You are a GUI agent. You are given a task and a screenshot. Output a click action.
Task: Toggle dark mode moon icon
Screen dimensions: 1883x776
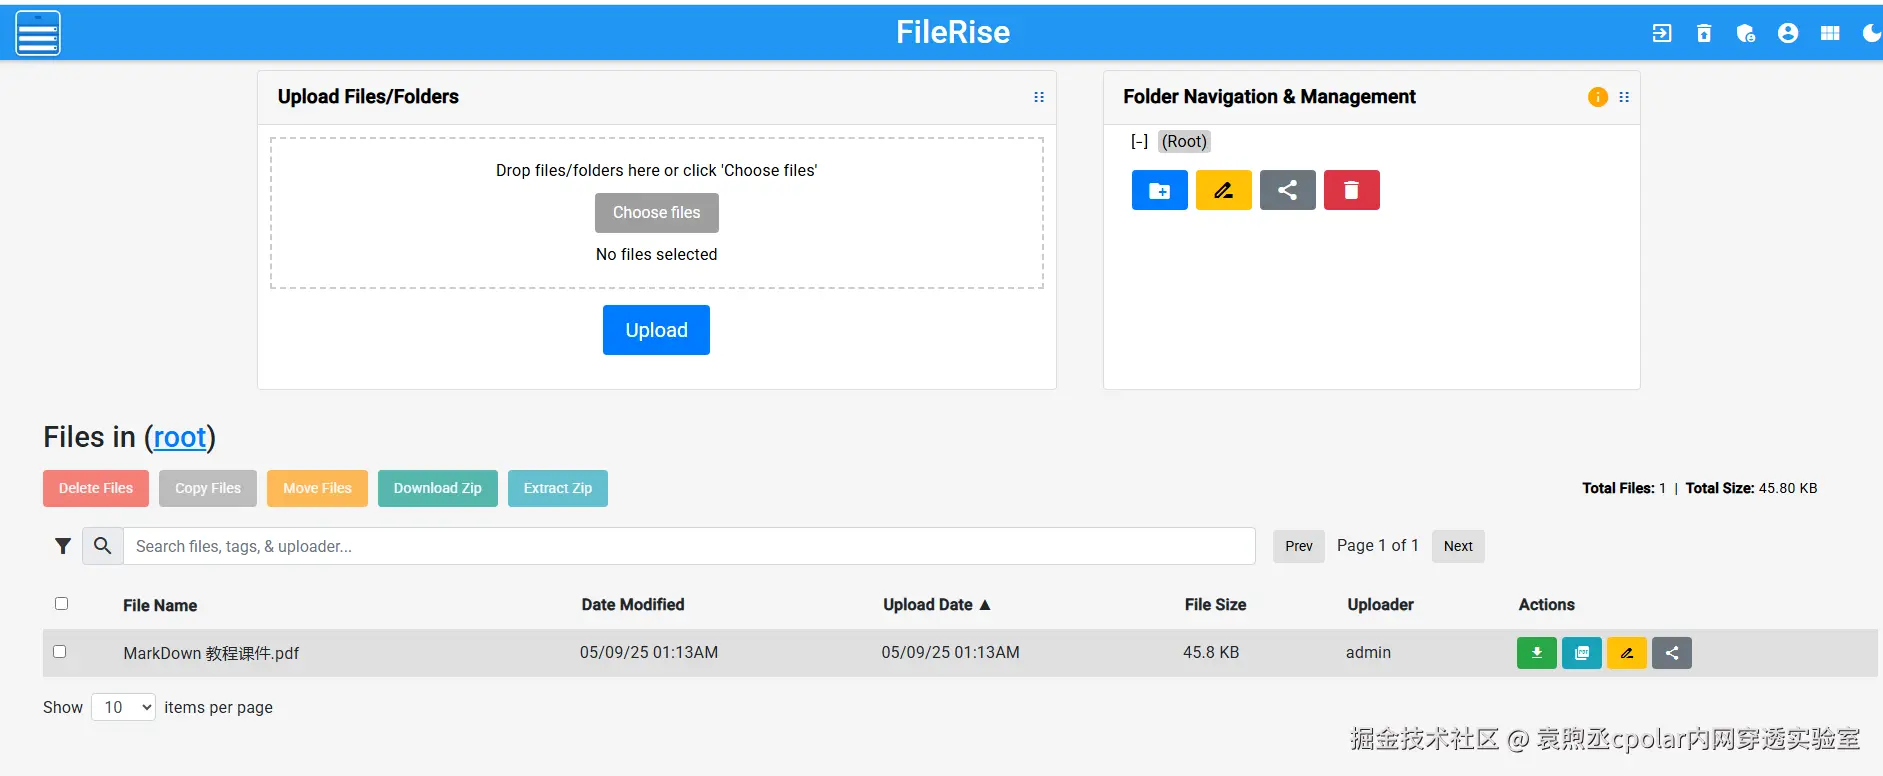tap(1871, 33)
